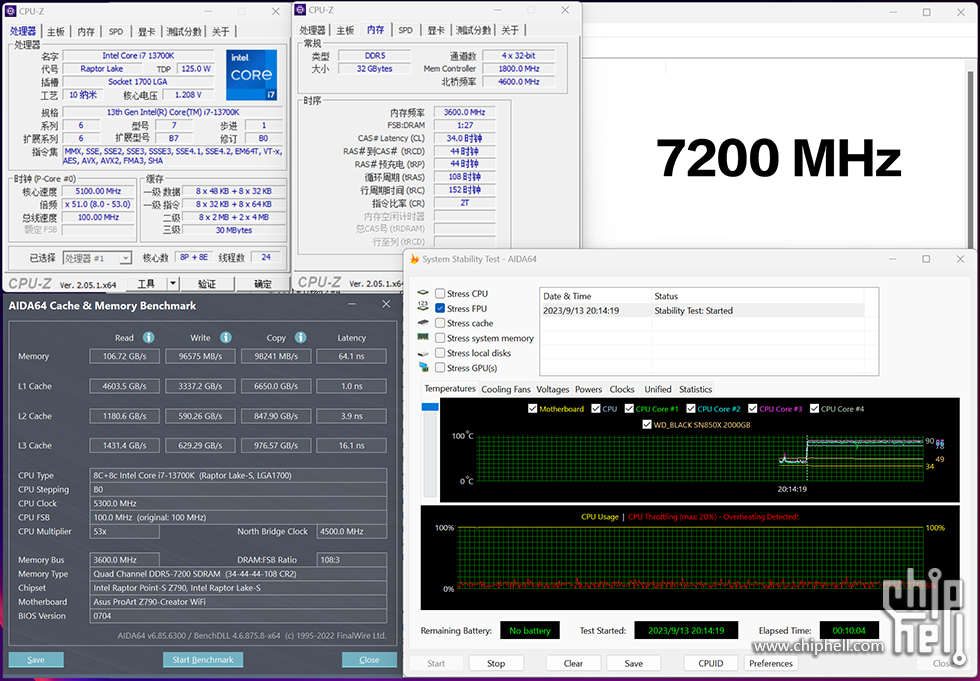
Task: Switch to the 主板 tab in CPU-Z processor window
Action: (x=56, y=31)
